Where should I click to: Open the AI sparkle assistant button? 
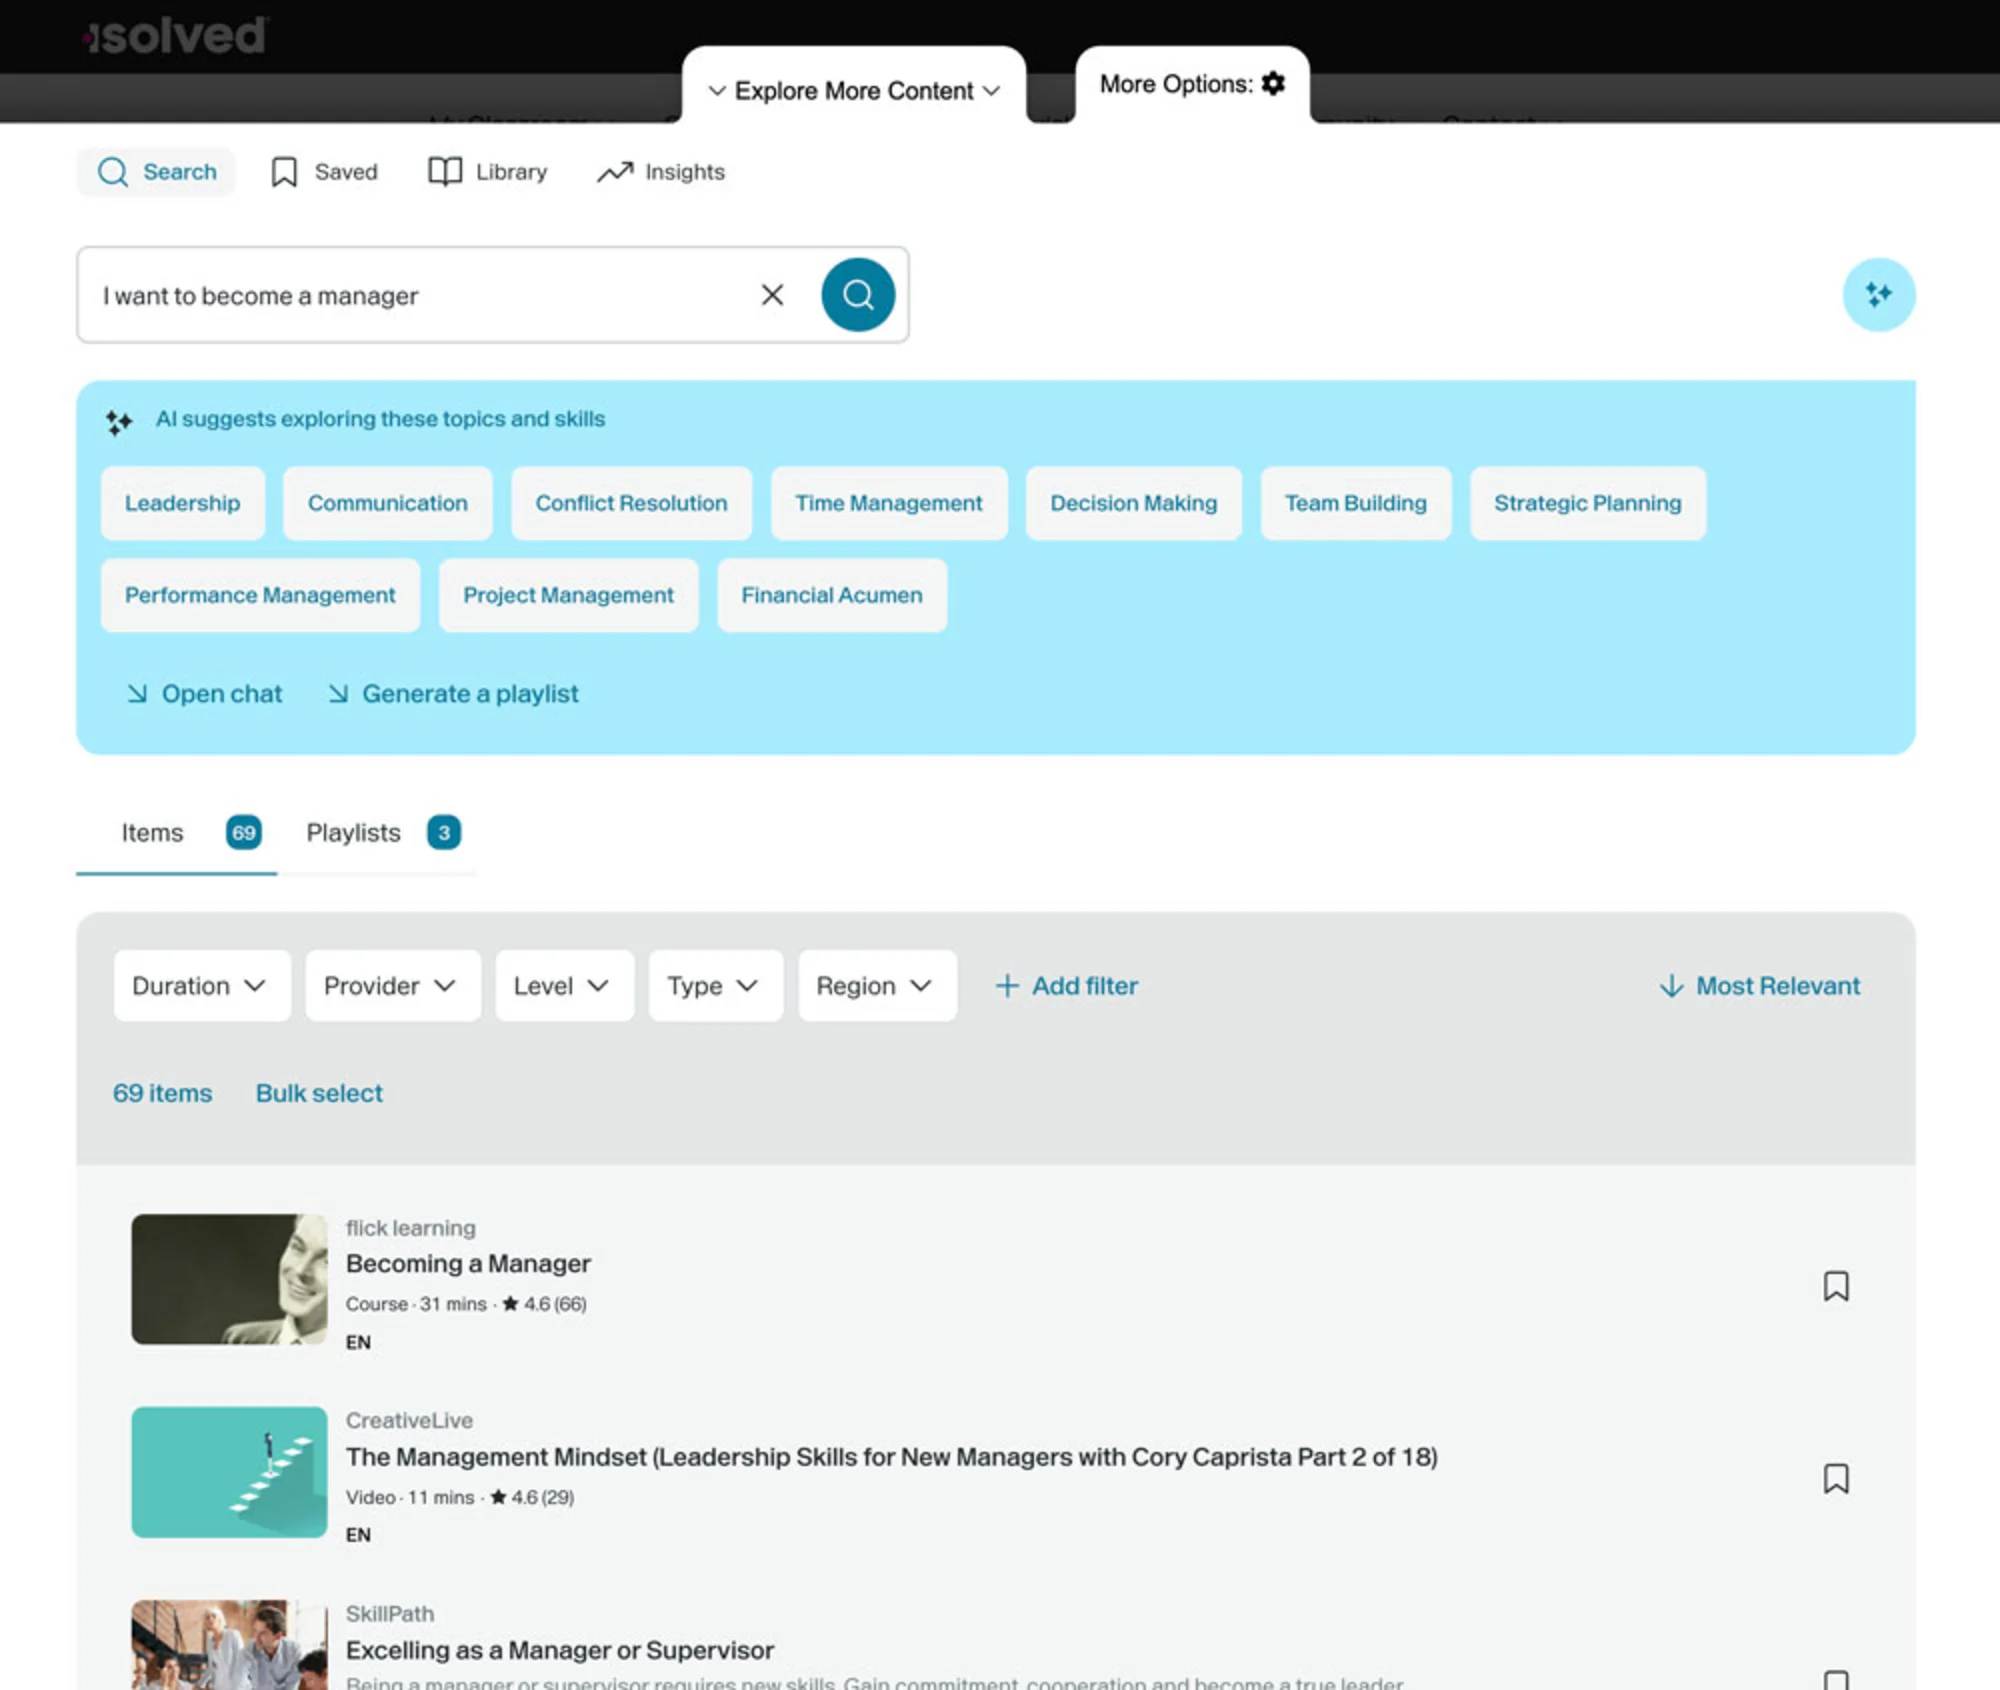[1878, 295]
